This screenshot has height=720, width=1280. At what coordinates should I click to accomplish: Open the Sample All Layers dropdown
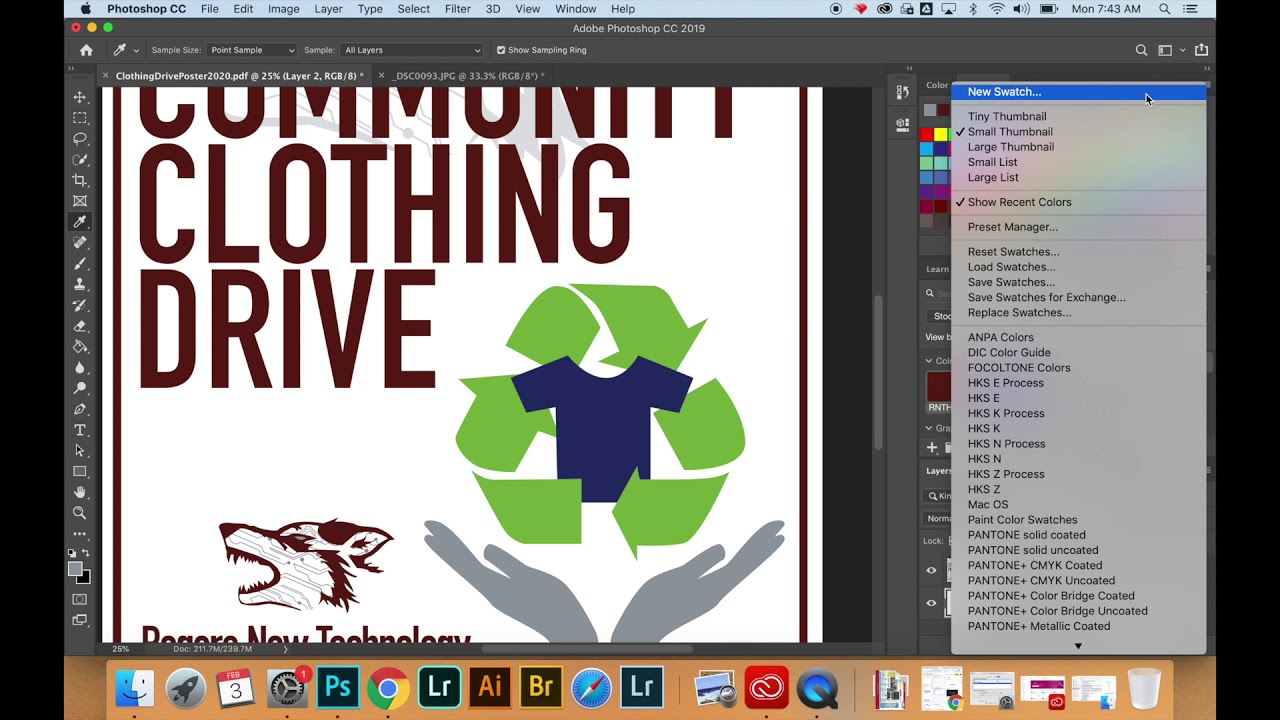coord(411,50)
